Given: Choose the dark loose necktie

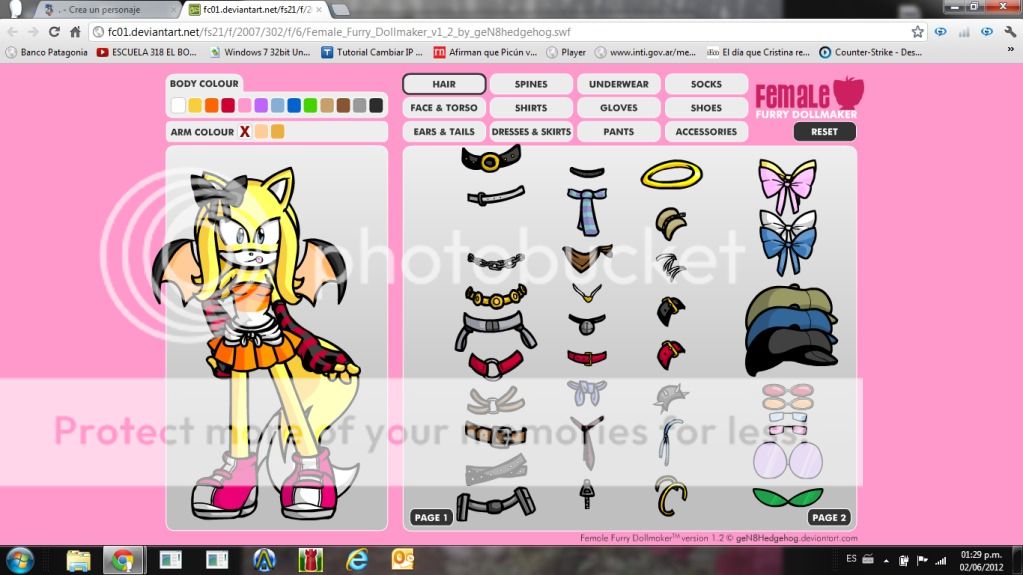Looking at the screenshot, I should point(587,442).
